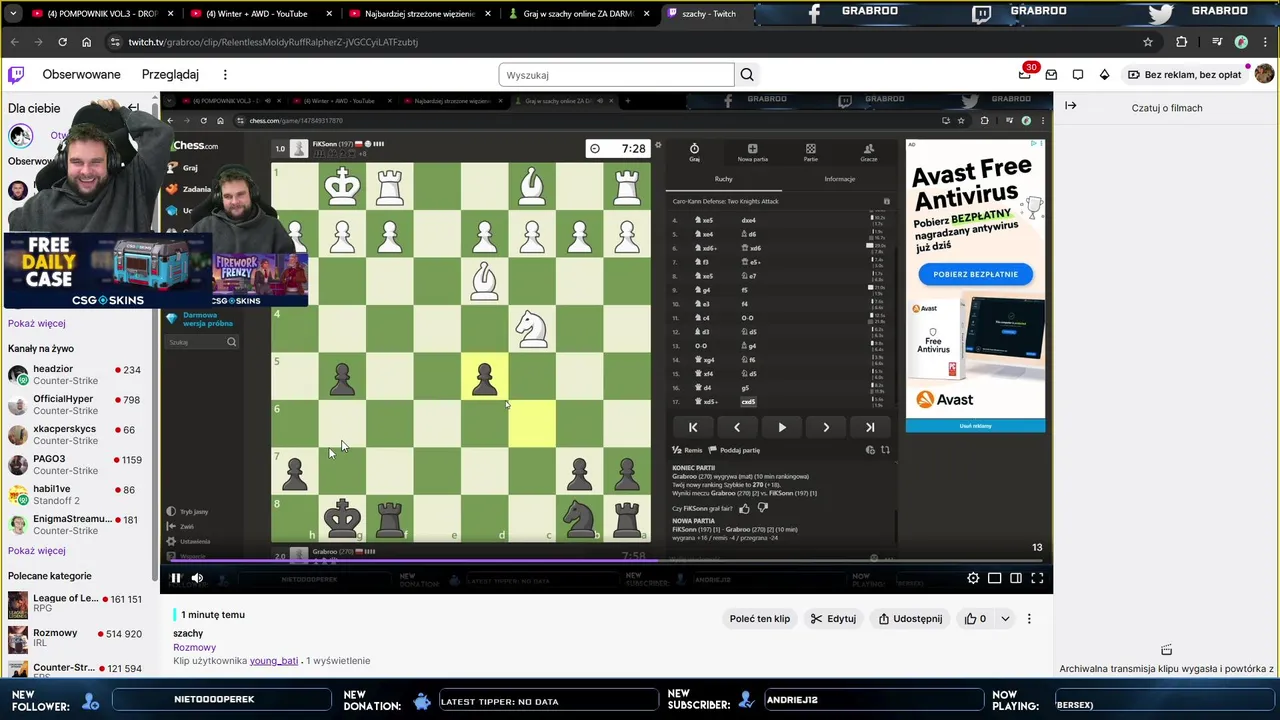This screenshot has width=1280, height=720.
Task: Open the Twitch home logo
Action: coord(16,75)
